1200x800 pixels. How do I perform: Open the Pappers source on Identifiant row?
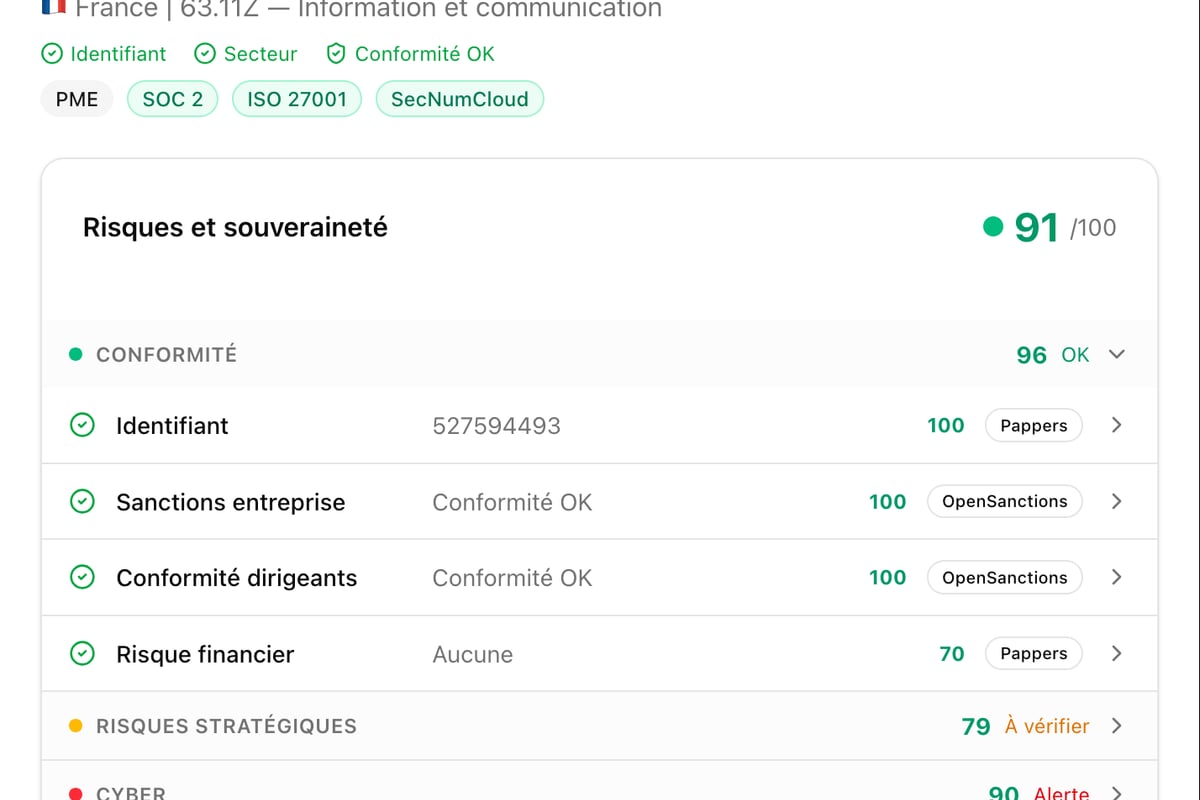[1033, 425]
